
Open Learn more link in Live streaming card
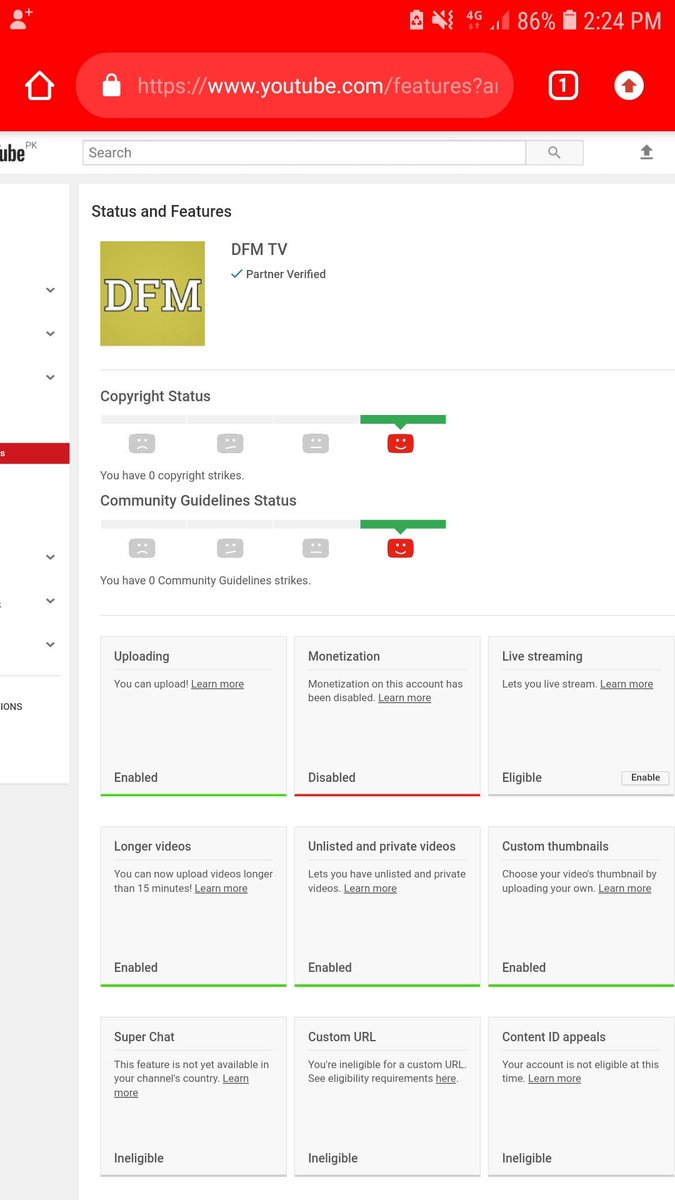[x=626, y=684]
